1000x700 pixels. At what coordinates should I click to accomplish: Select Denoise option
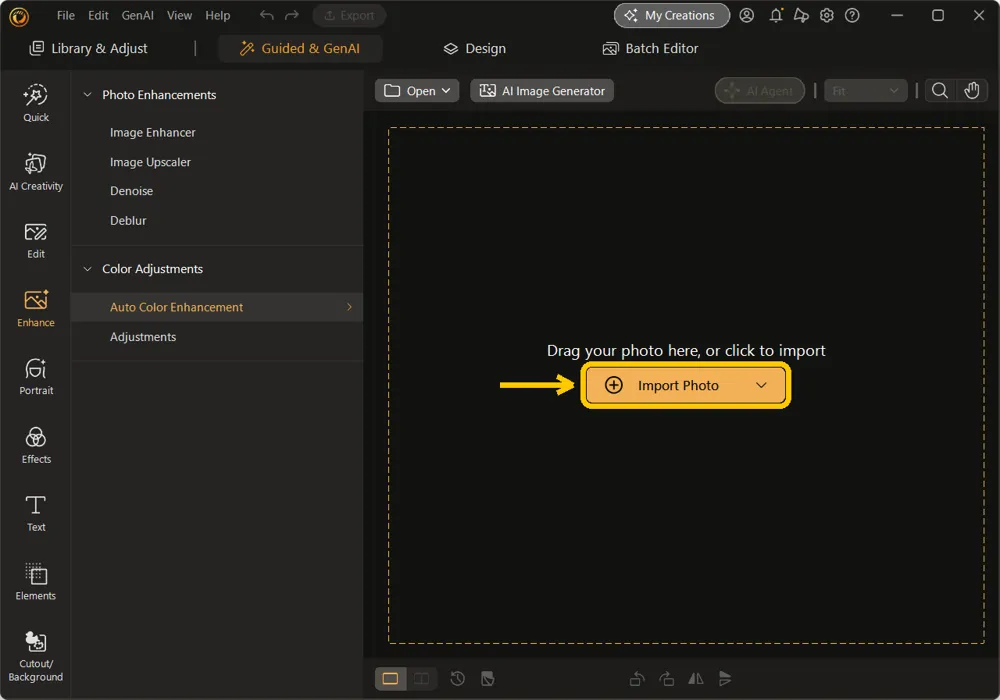[x=131, y=191]
